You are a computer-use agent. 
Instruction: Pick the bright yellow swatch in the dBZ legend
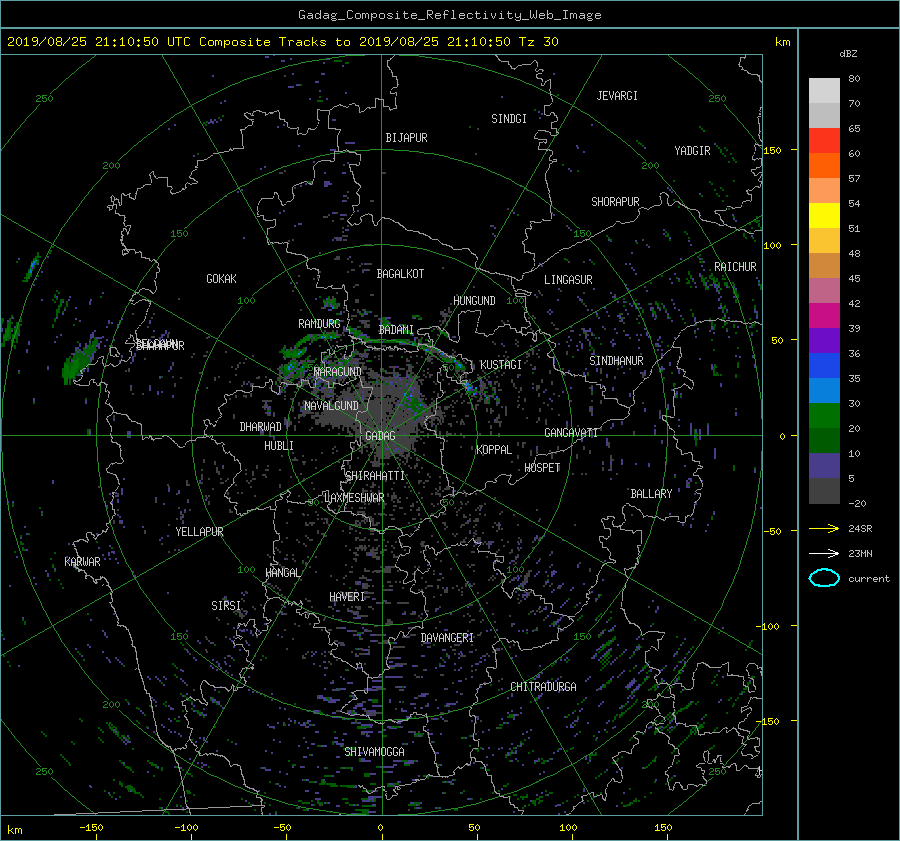pos(824,215)
